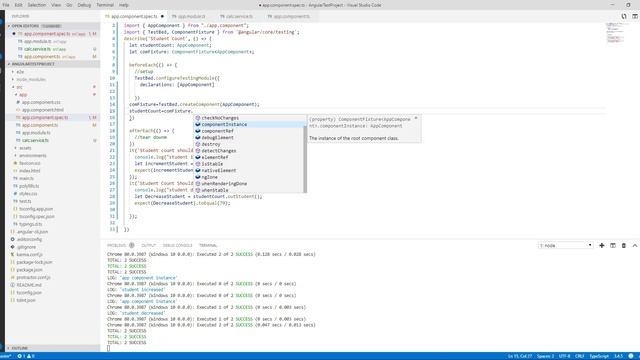Select the detectChanges suggestion
This screenshot has width=640, height=360.
249,151
